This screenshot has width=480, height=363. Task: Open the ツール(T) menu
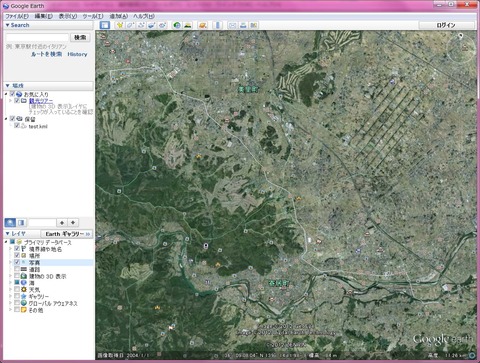93,16
